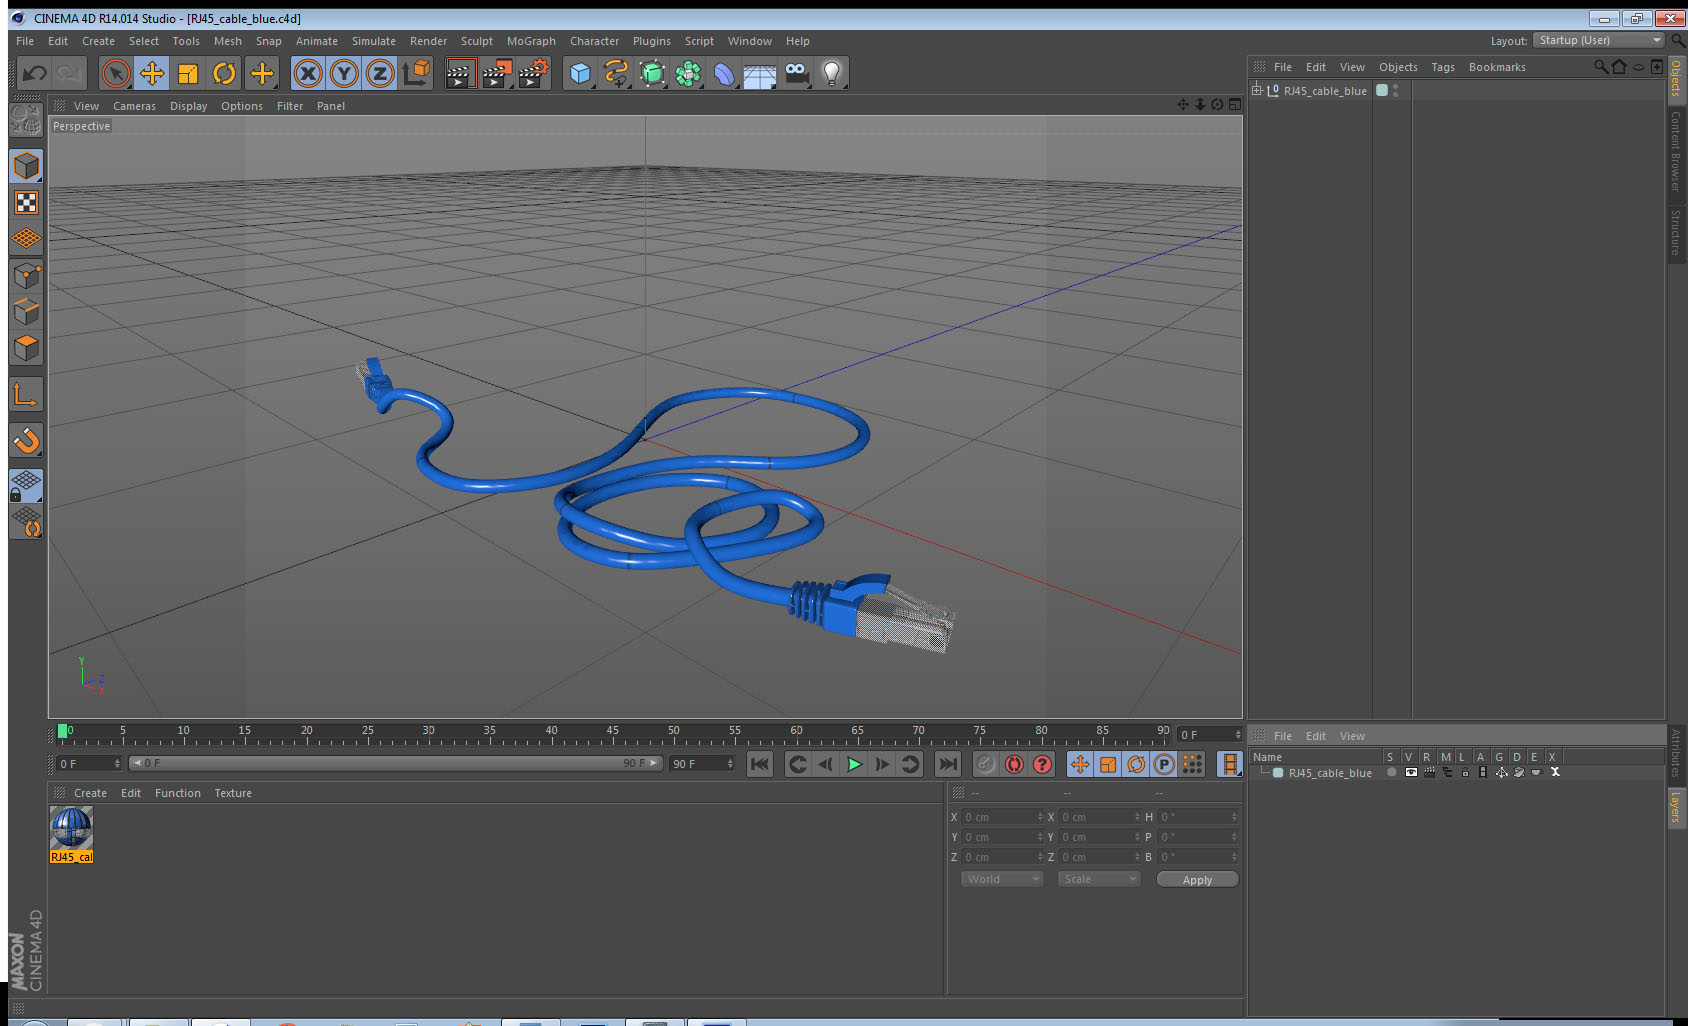
Task: Enable Texture mode checkerboard icon
Action: click(26, 203)
